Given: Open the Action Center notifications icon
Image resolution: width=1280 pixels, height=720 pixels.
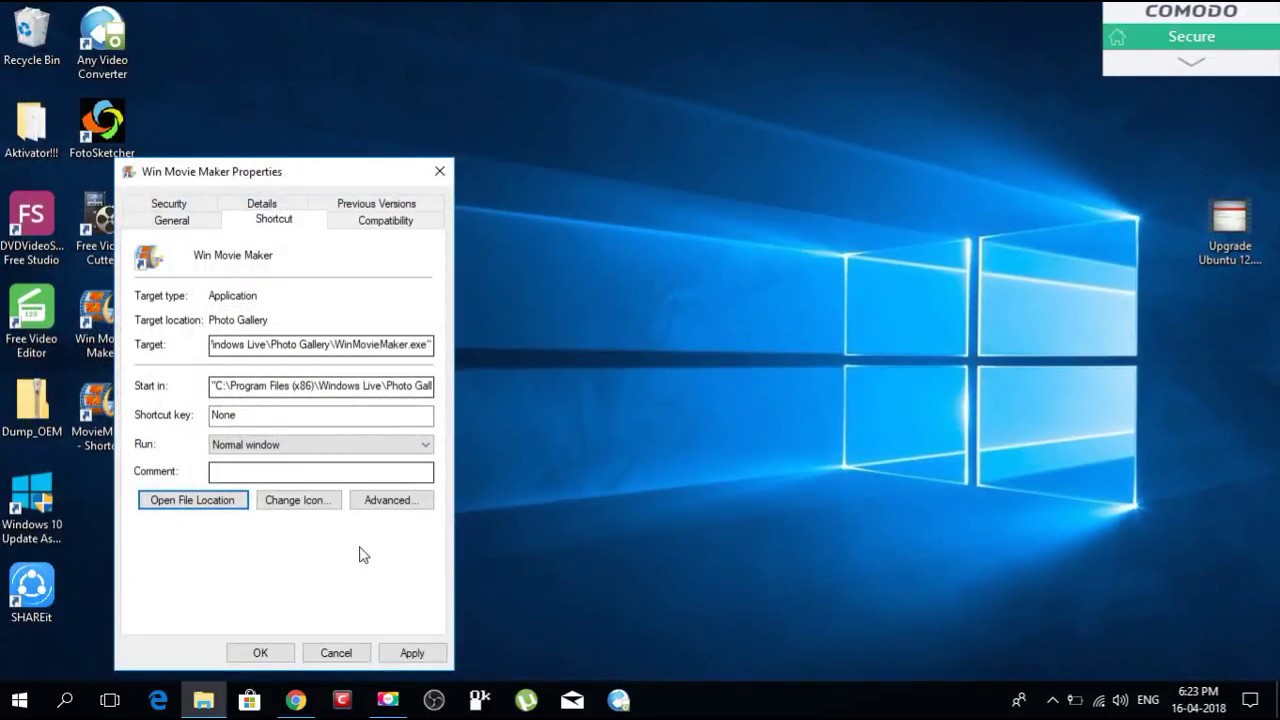Looking at the screenshot, I should pyautogui.click(x=1250, y=700).
